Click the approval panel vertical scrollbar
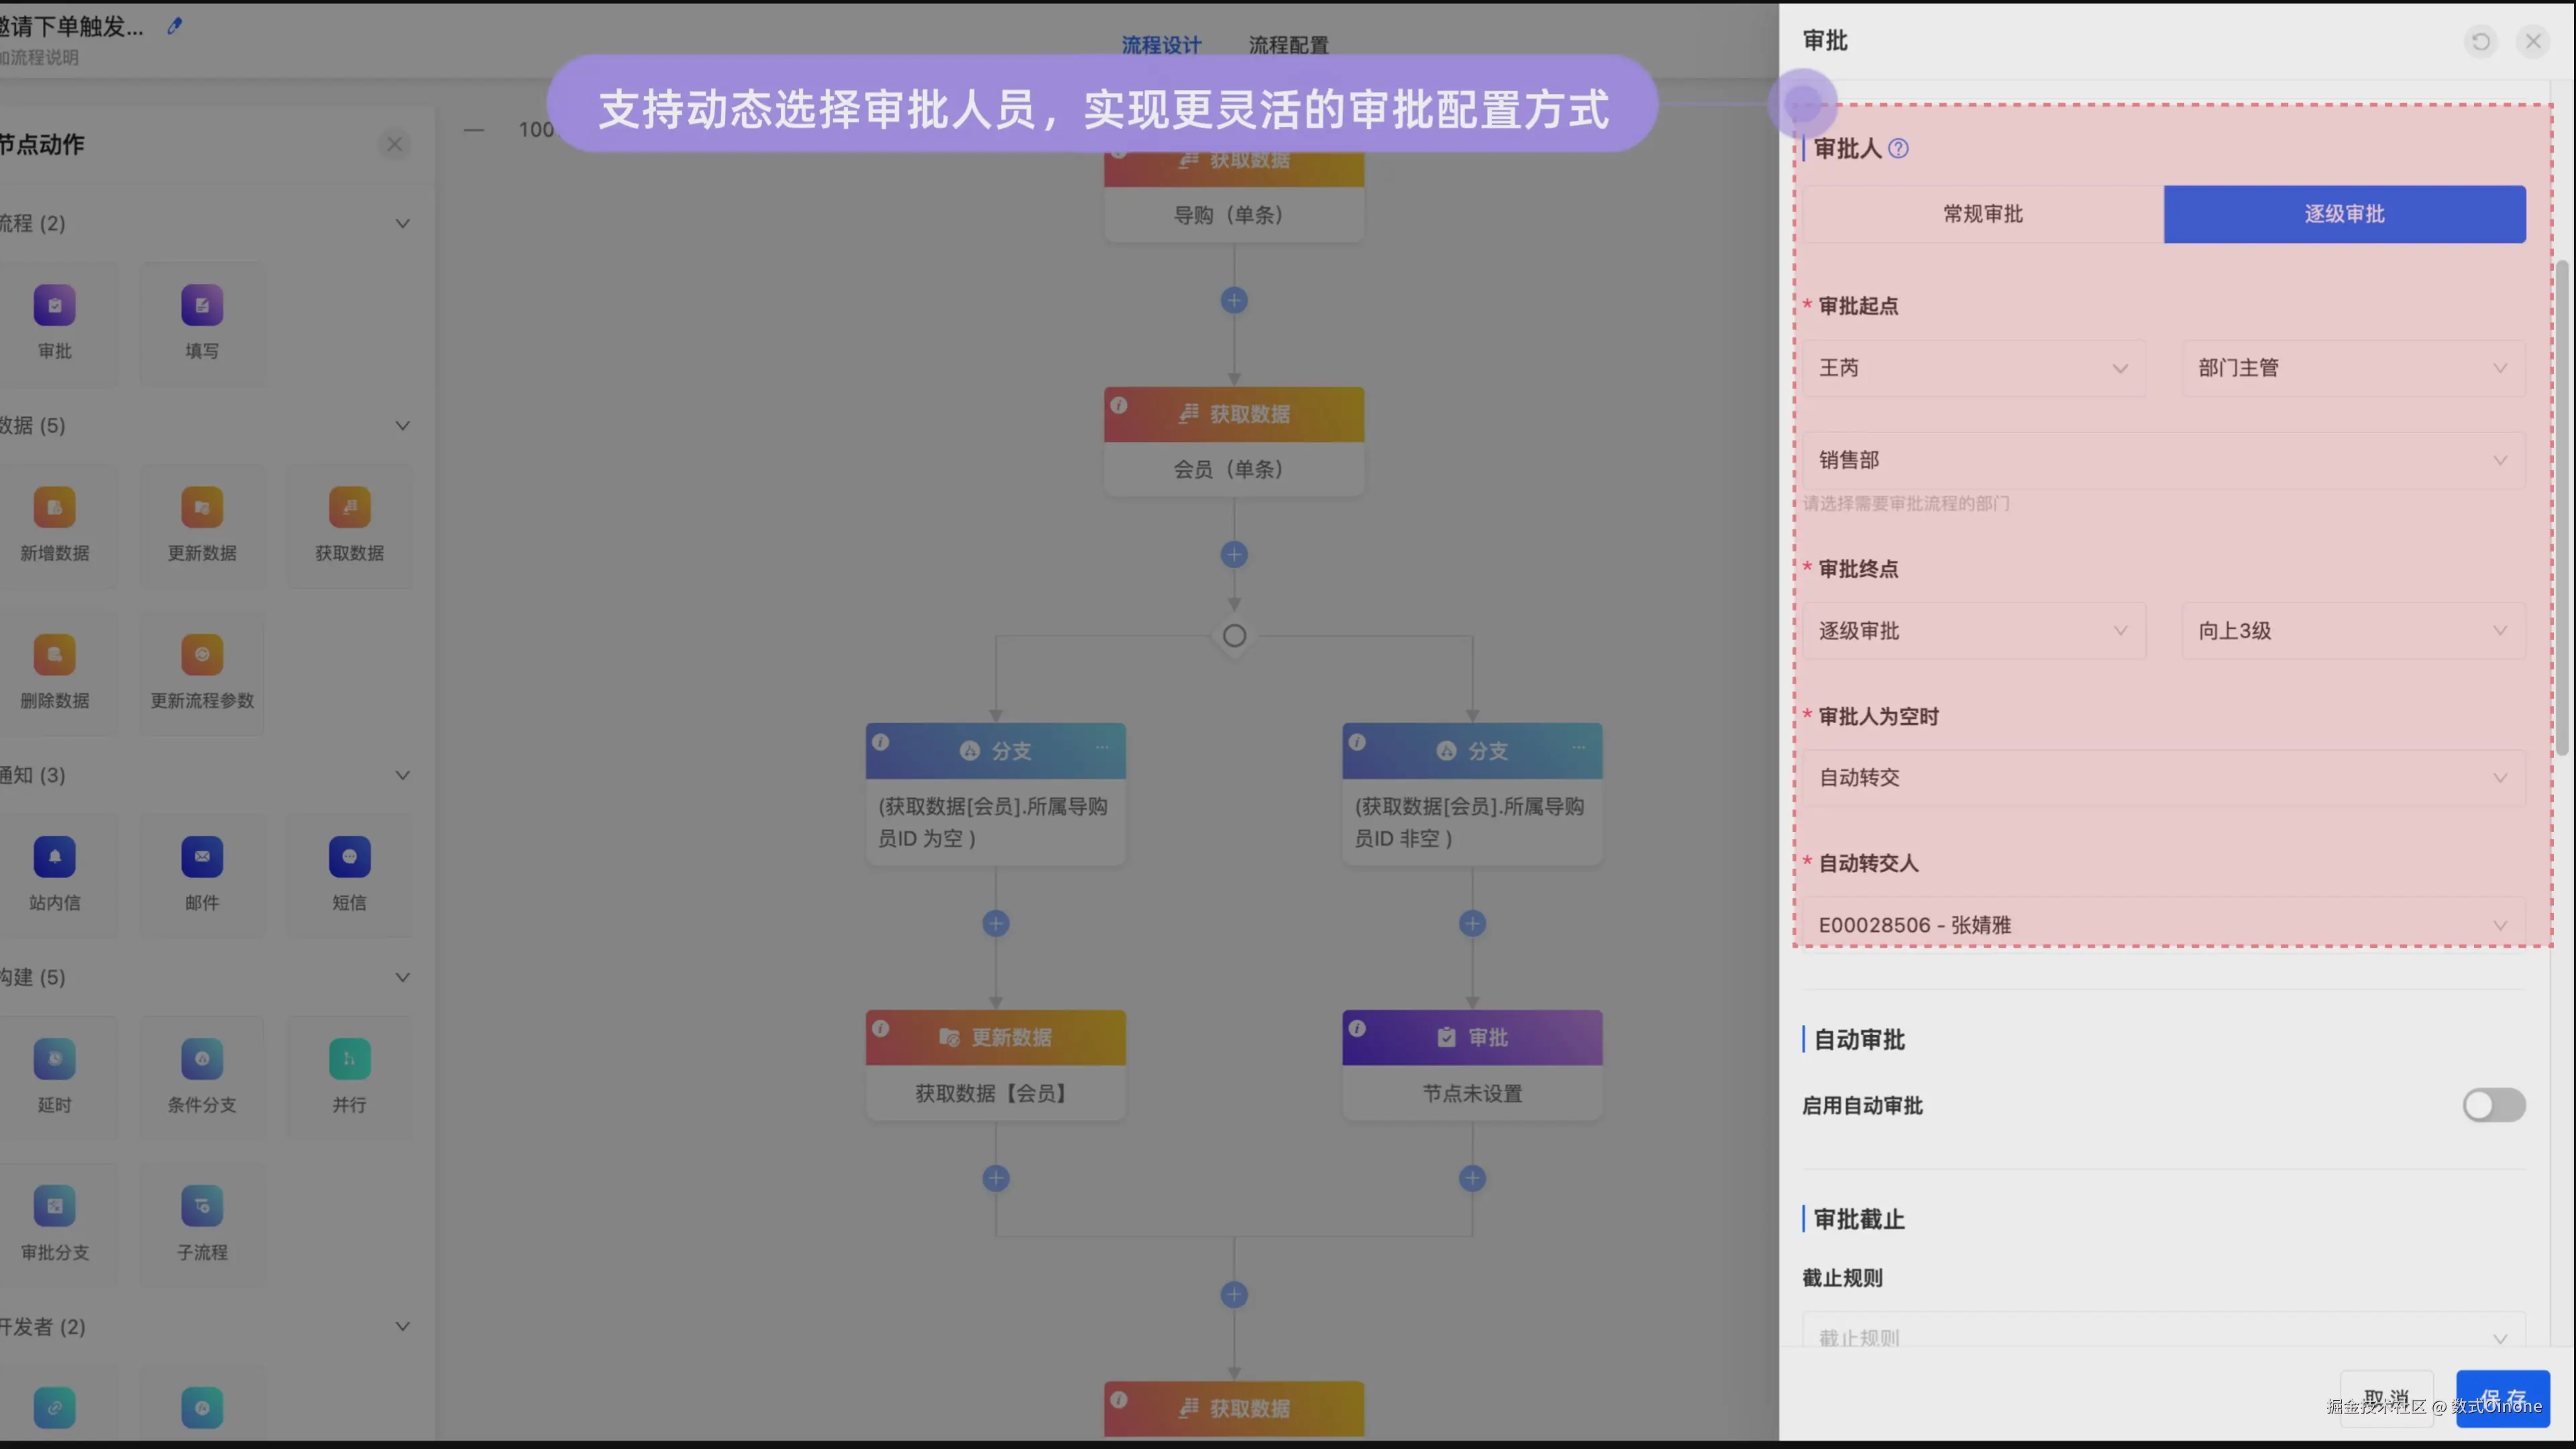The width and height of the screenshot is (2576, 1449). (x=2562, y=508)
